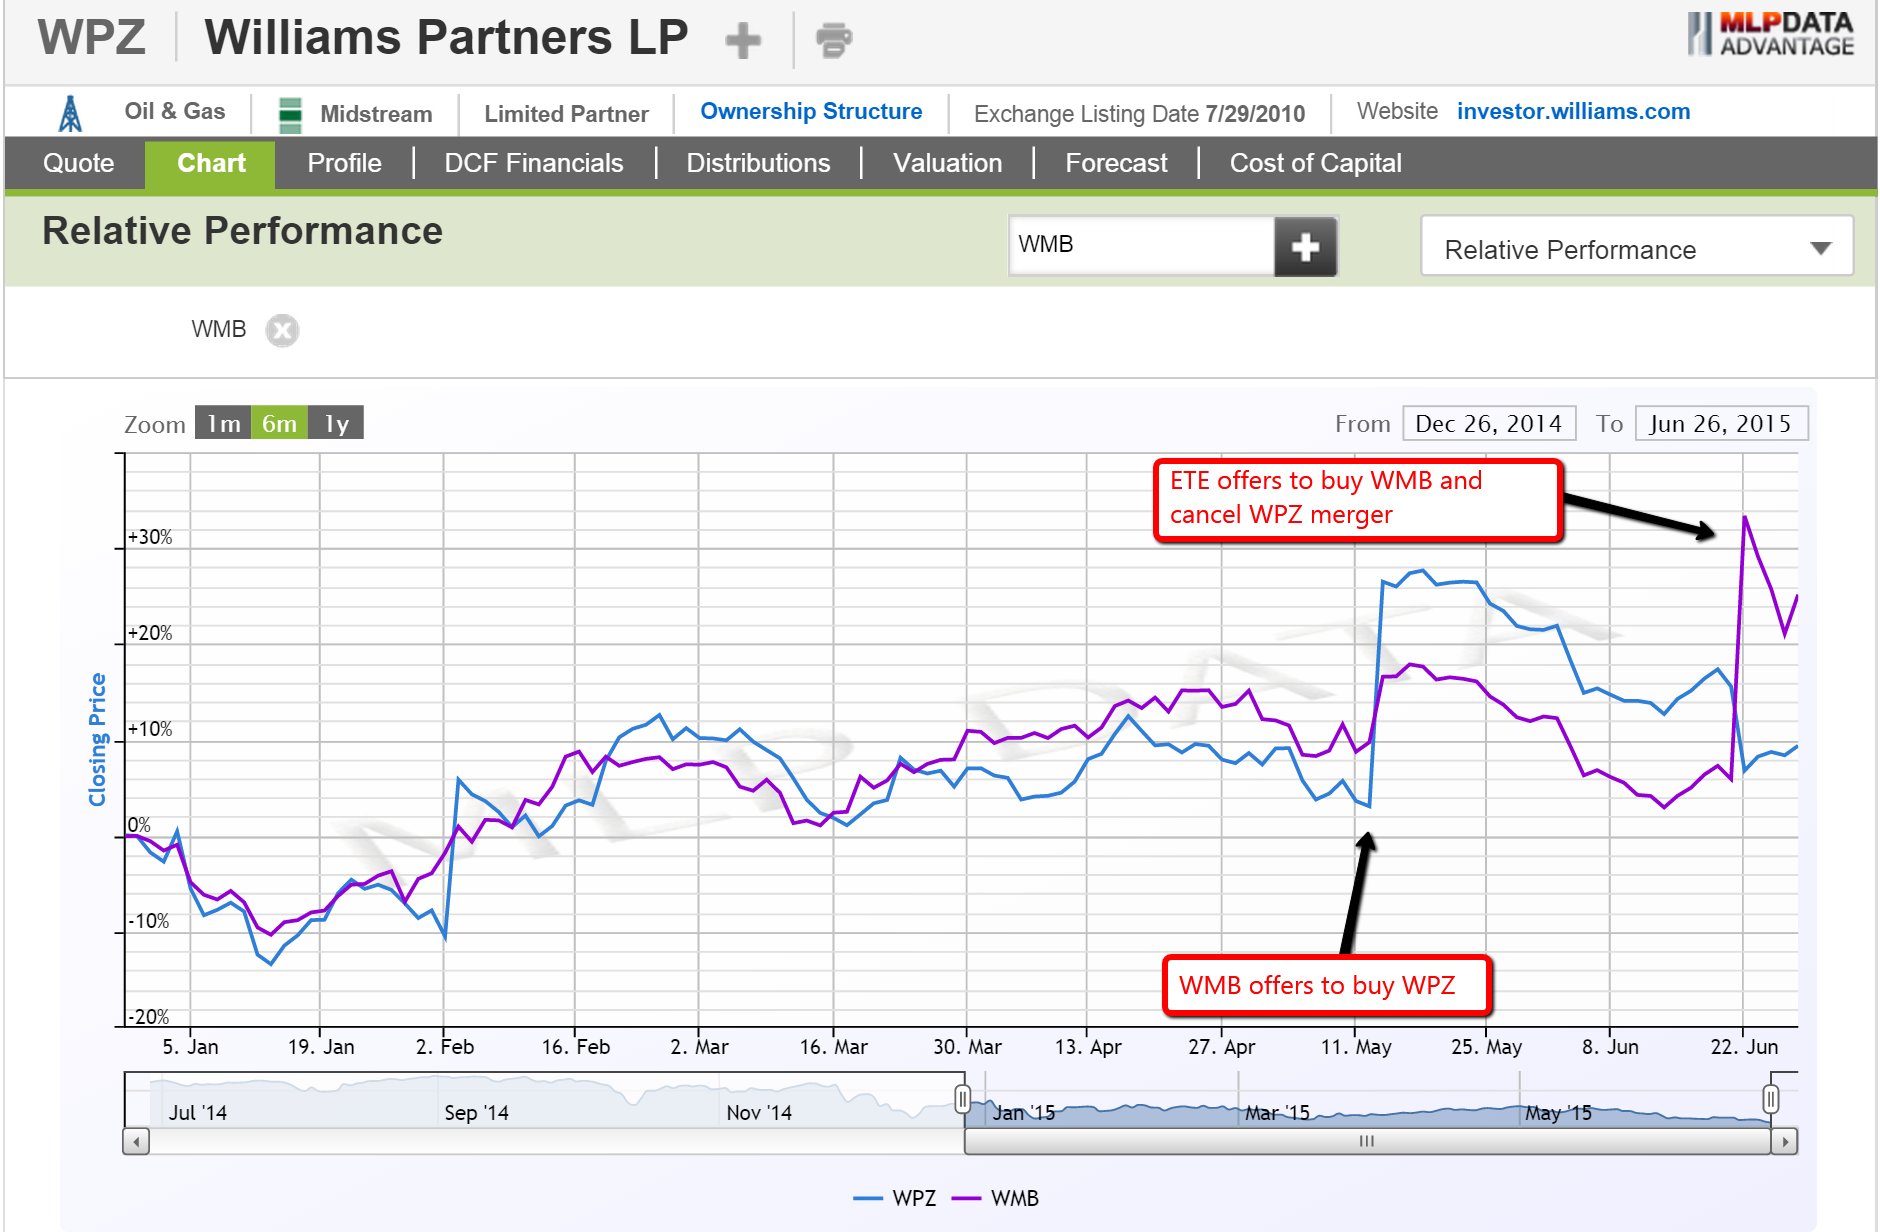Add the WMB ticker with plus button
The image size is (1880, 1232).
1305,246
